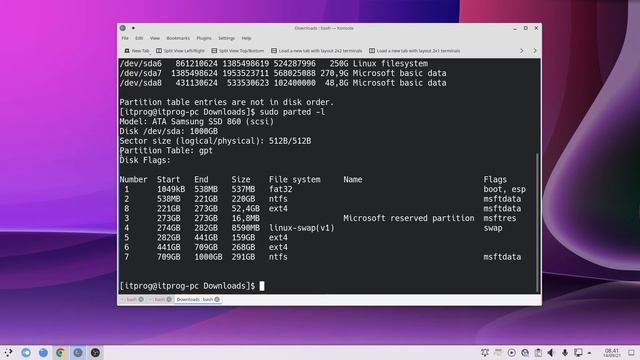Image resolution: width=640 pixels, height=360 pixels.
Task: Open the Help menu
Action: click(246, 38)
